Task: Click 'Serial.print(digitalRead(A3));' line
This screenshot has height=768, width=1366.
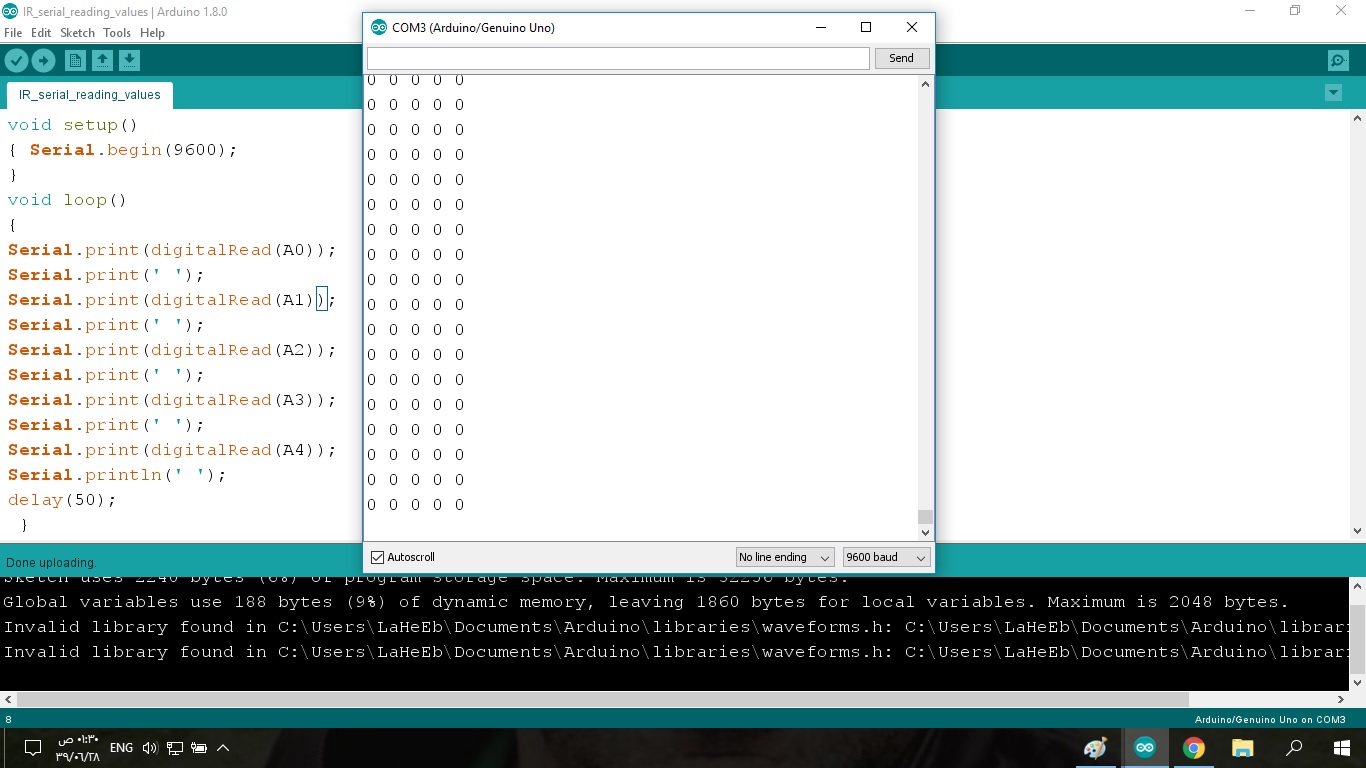Action: [172, 400]
